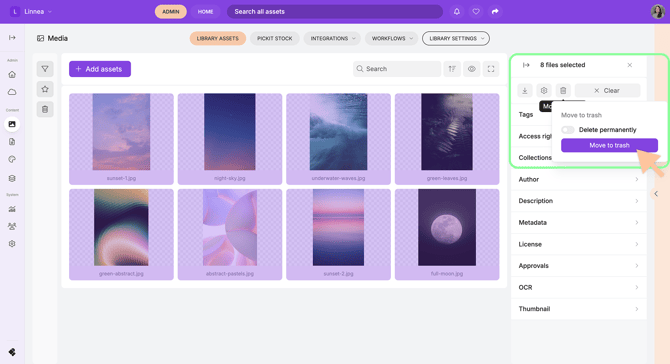Screen dimensions: 670x364
Task: Clear the file selection
Action: [x=607, y=91]
